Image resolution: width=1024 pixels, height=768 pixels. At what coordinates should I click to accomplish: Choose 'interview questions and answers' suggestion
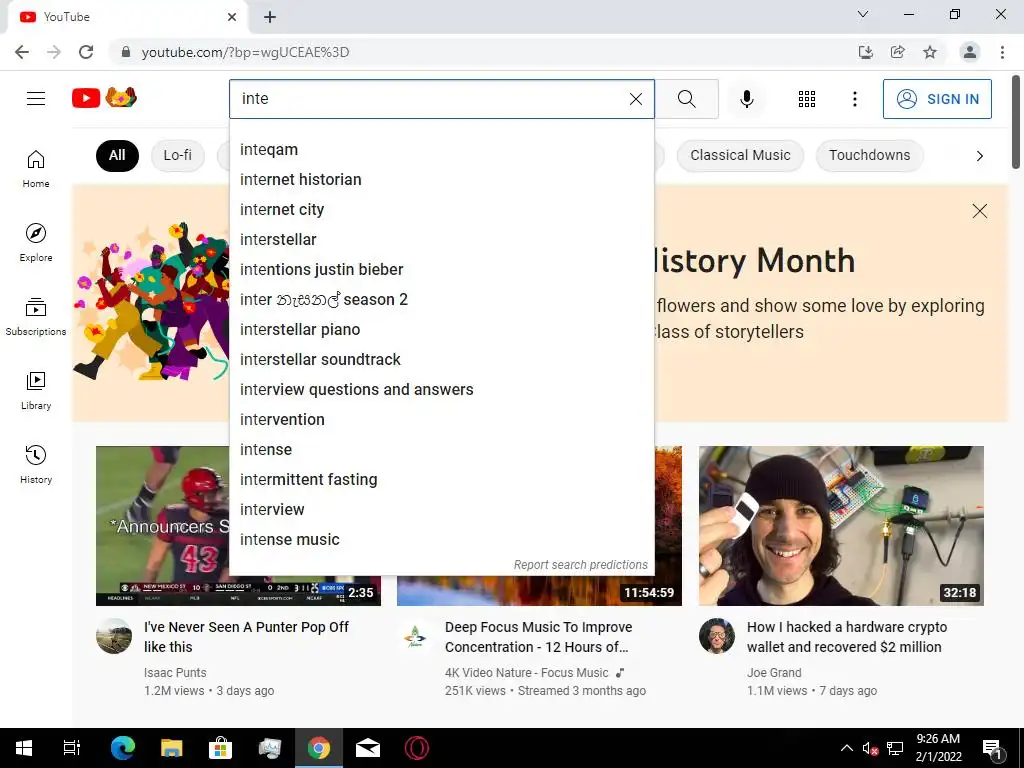(441, 390)
